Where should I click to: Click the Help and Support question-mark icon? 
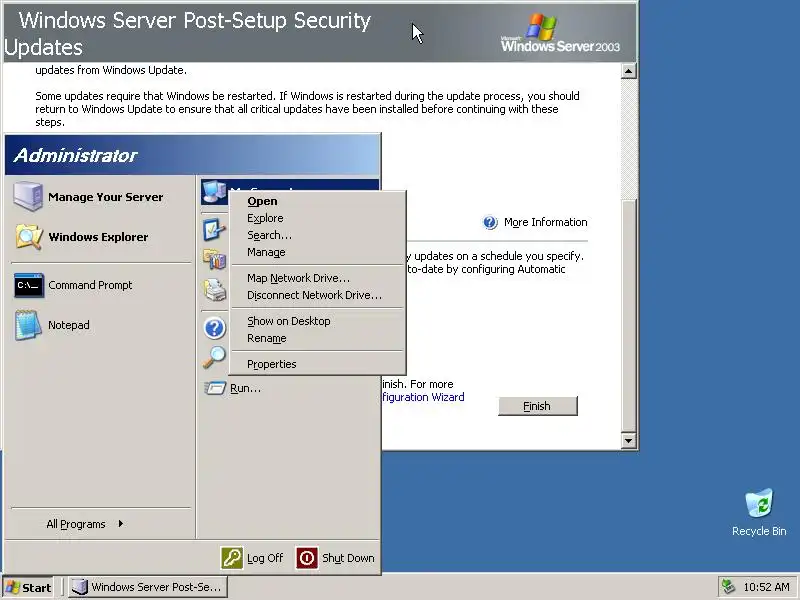point(214,328)
